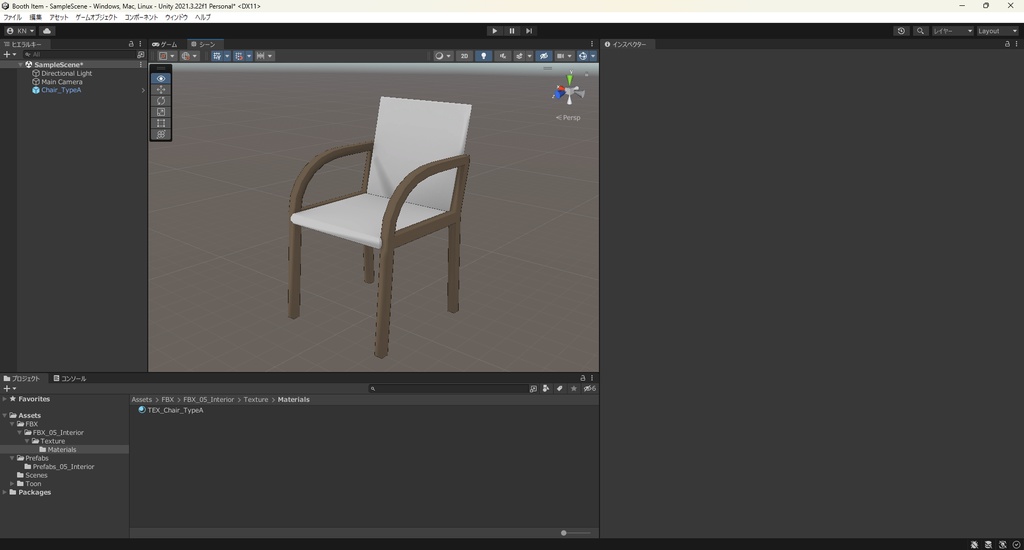Click the Favorites star icon in Project toolbar
Viewport: 1024px width, 550px height.
tap(573, 389)
